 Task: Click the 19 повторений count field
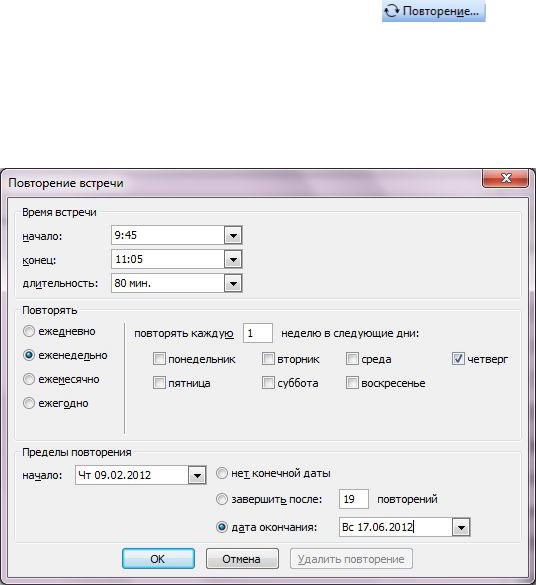(x=354, y=499)
